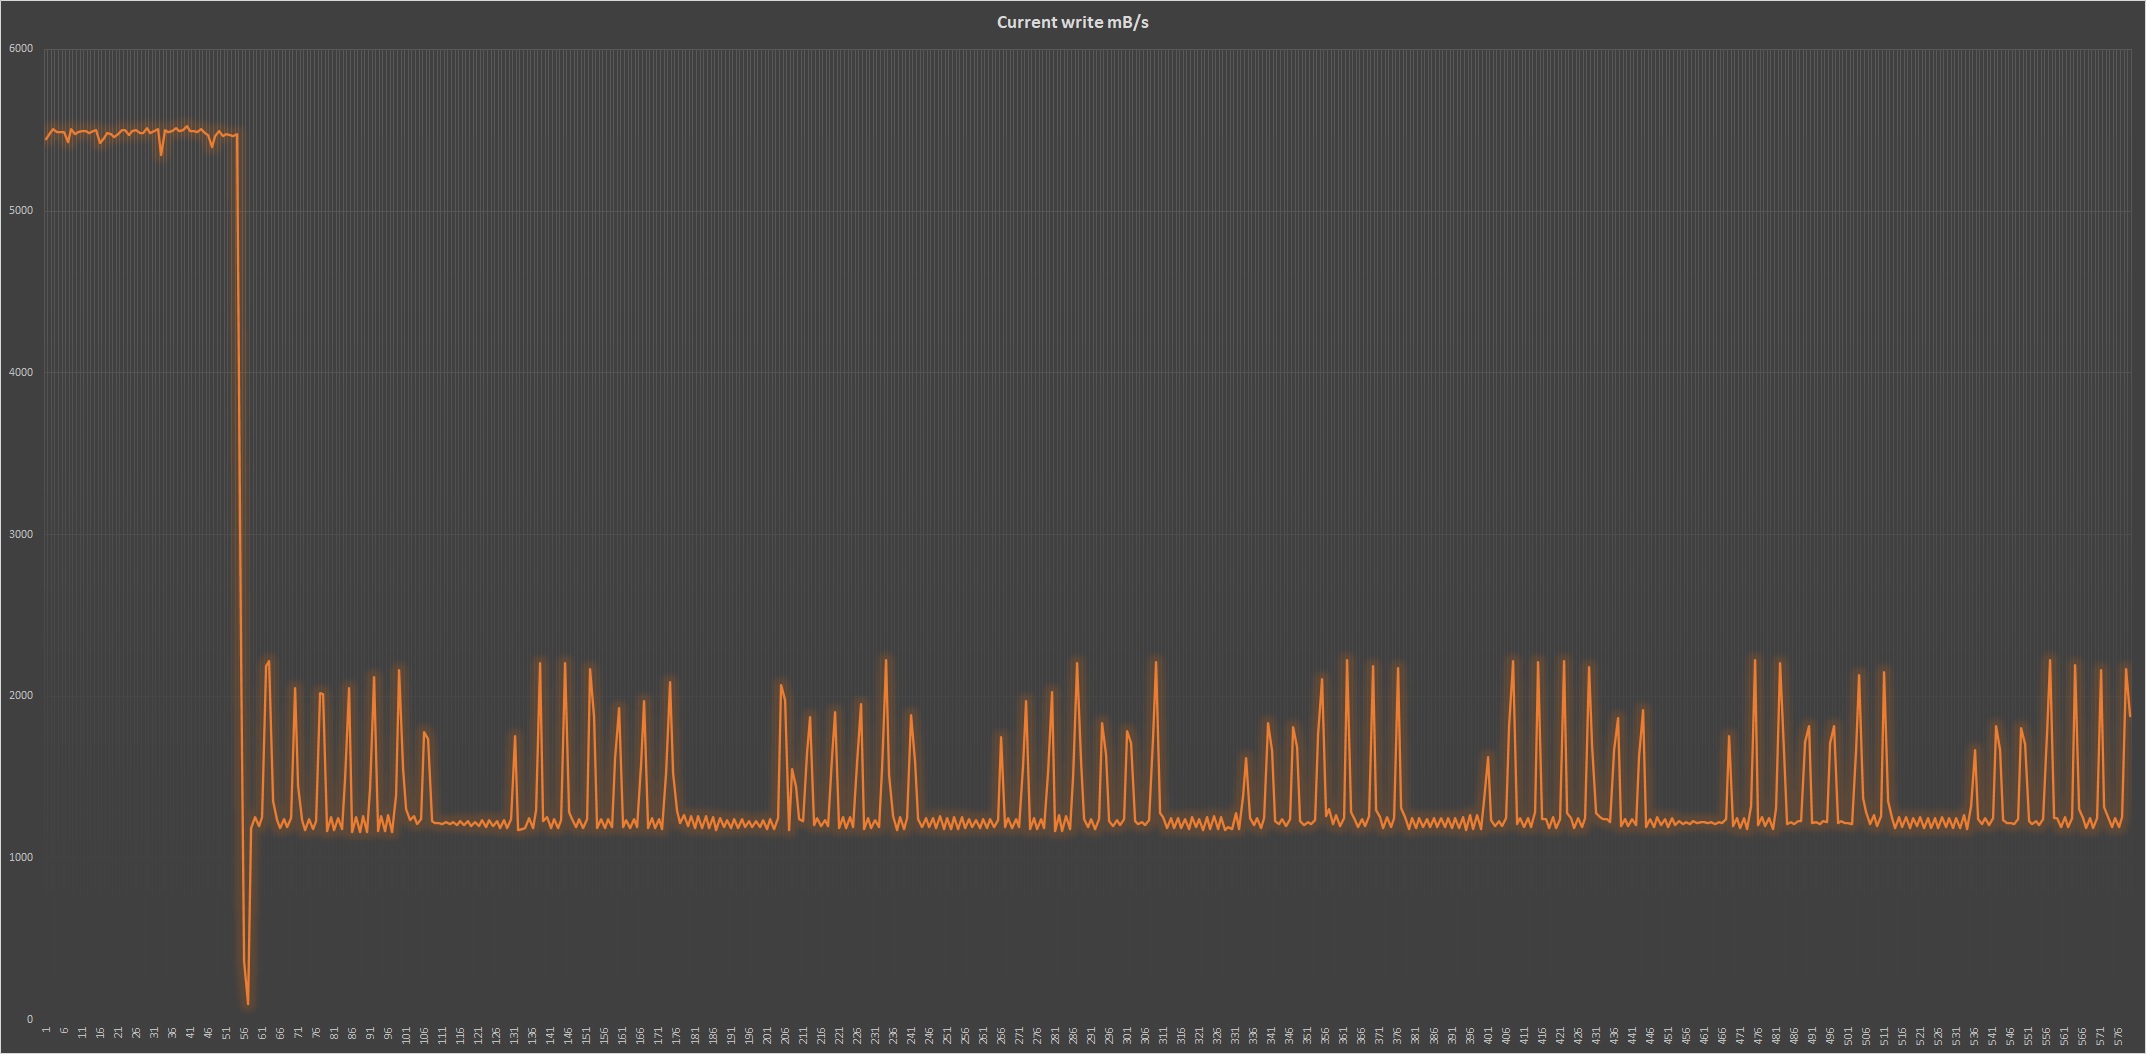Screen dimensions: 2146x1054
Task: Click the final data point of the orange line
Action: (2130, 715)
